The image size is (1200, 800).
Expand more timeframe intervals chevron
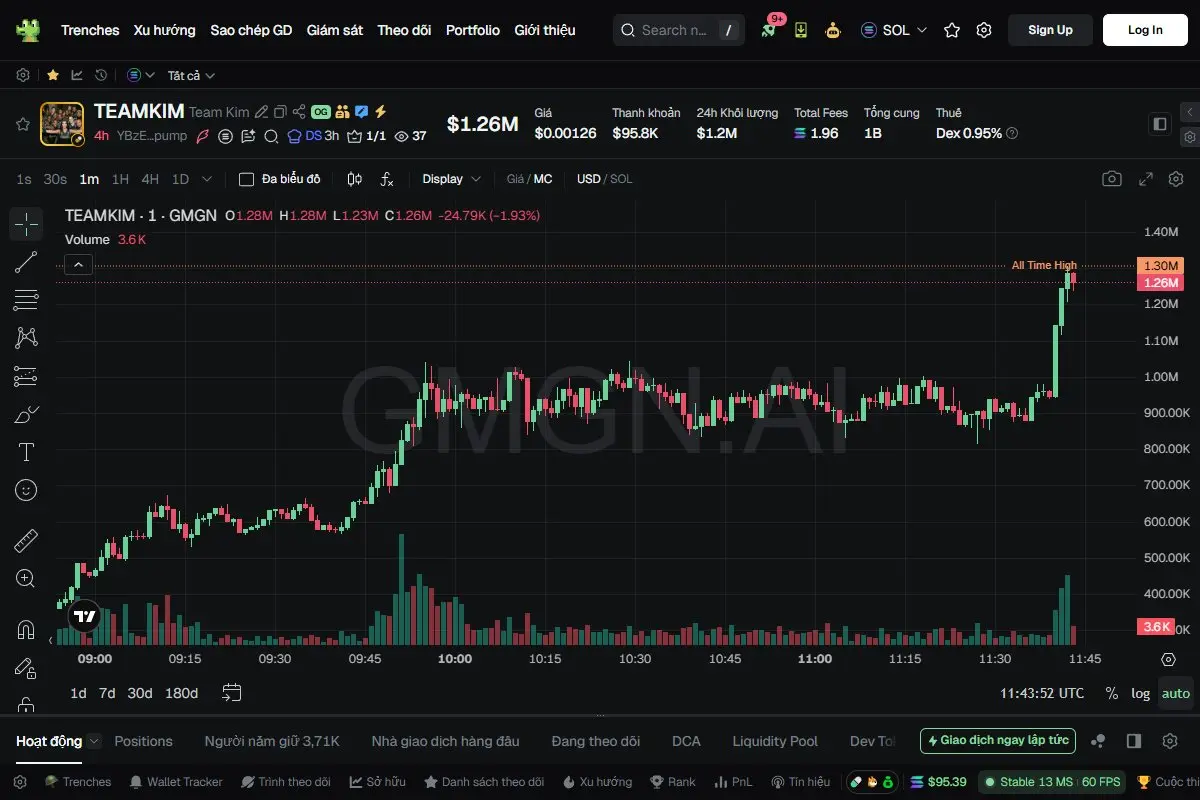207,179
